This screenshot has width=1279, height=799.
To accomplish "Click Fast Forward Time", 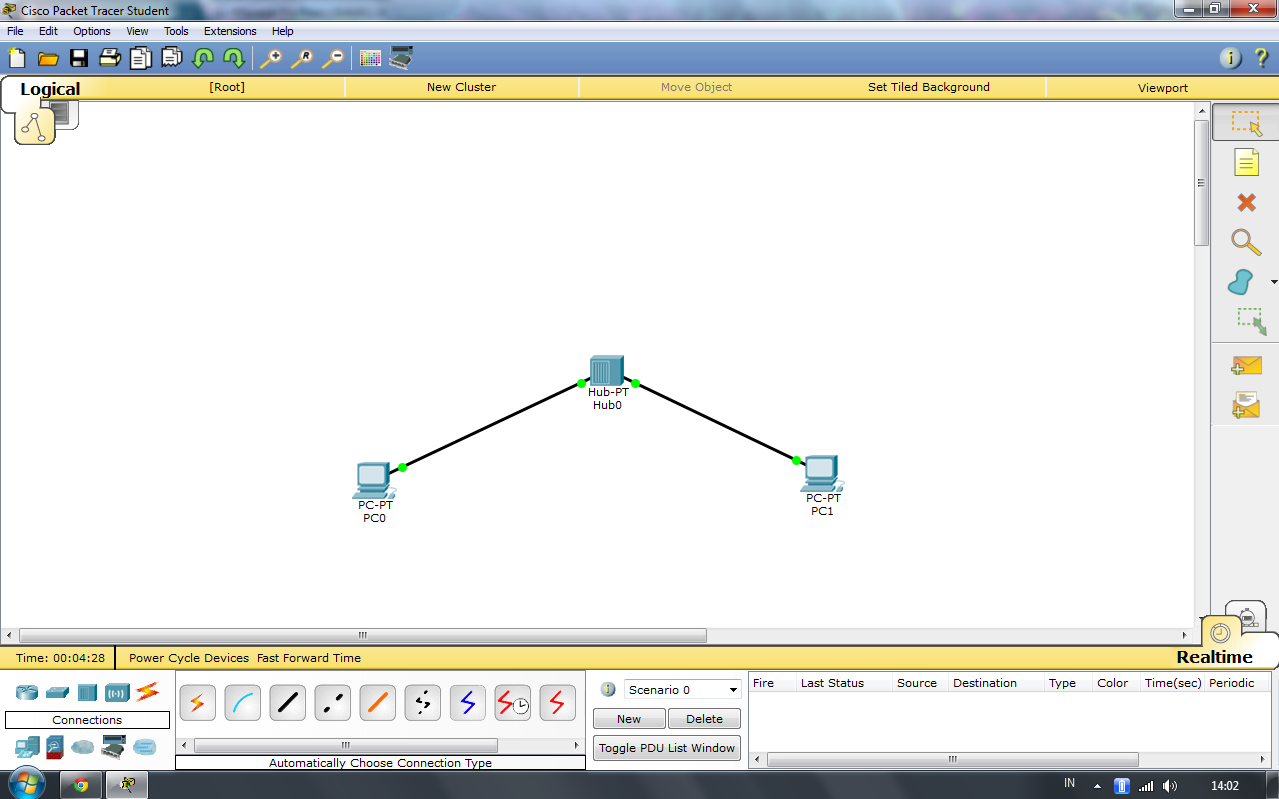I will tap(309, 658).
